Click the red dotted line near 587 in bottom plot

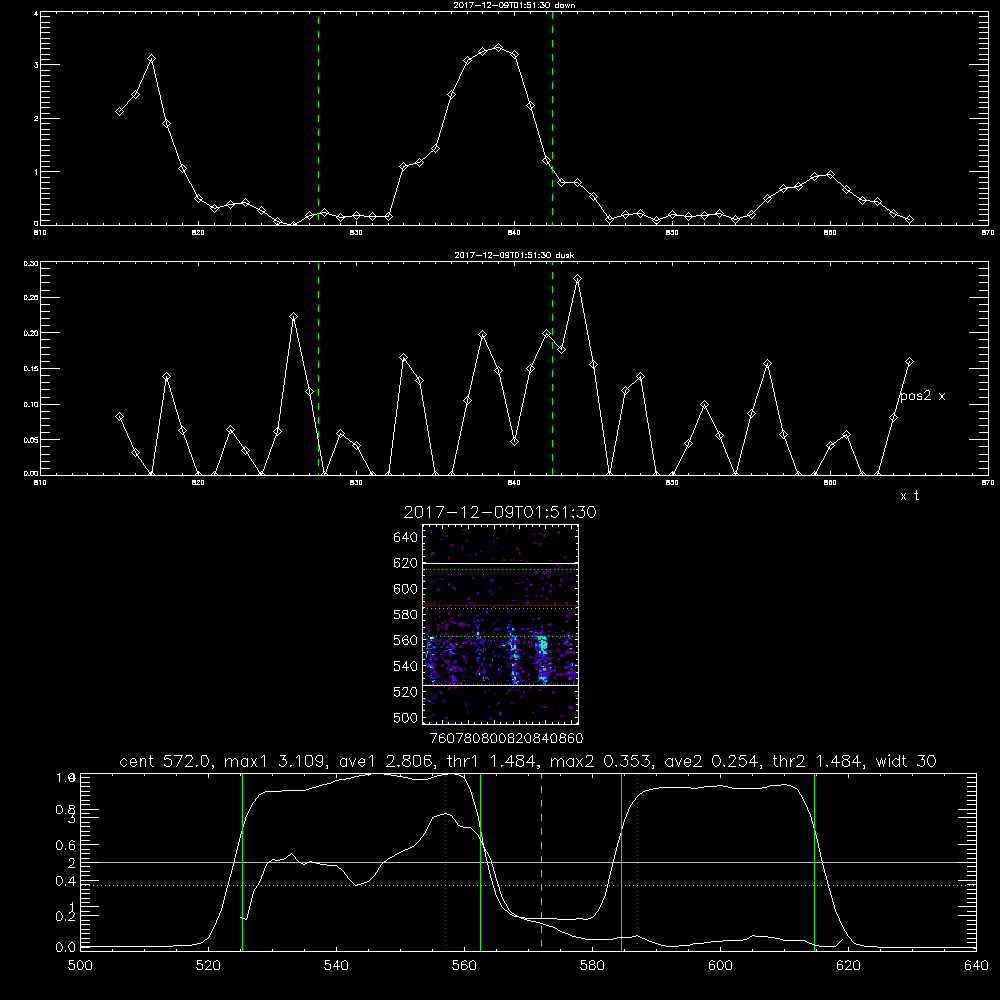637,861
